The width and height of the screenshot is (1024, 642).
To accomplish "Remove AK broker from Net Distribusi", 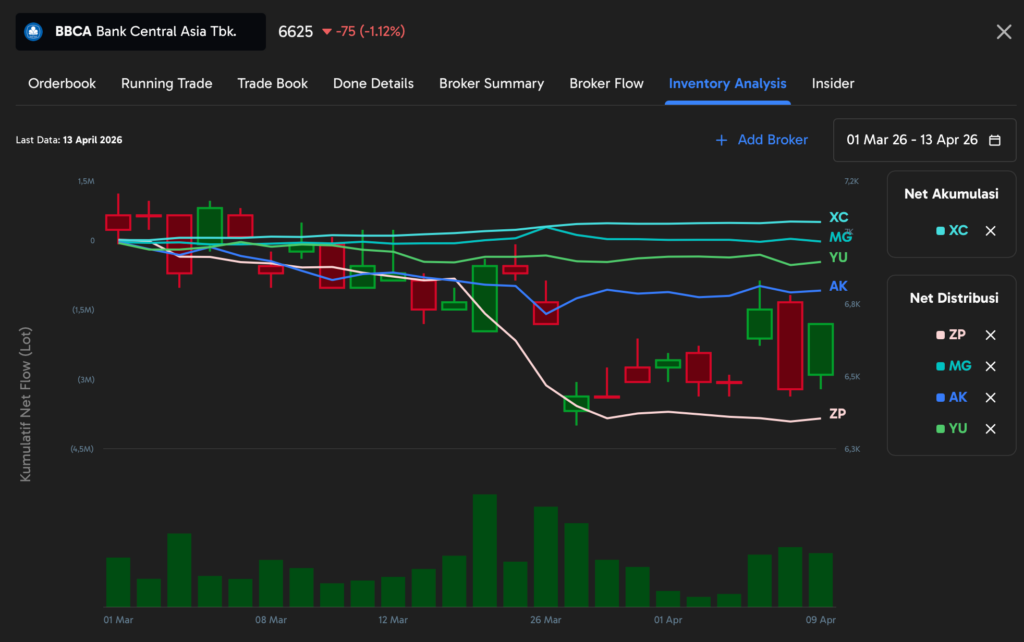I will tap(990, 397).
